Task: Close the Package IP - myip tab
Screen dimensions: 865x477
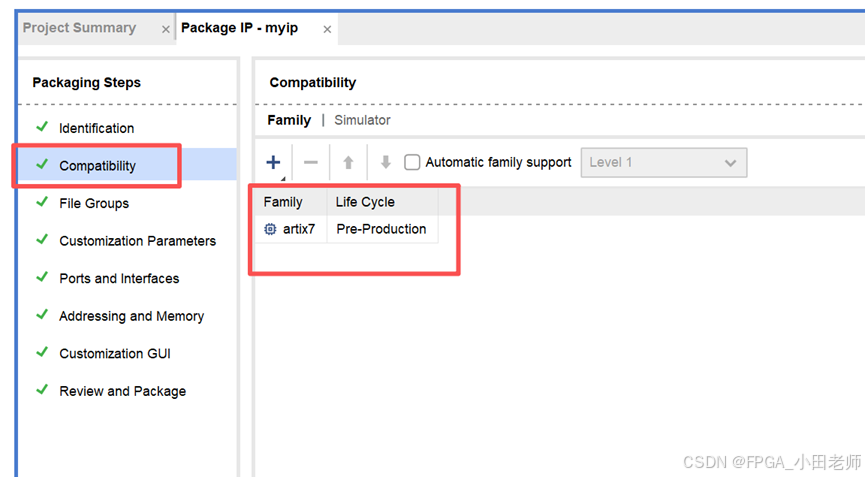Action: pos(327,29)
